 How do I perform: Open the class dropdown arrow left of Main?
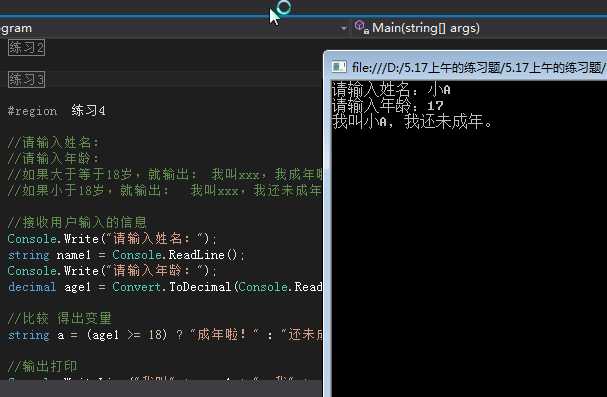[343, 28]
